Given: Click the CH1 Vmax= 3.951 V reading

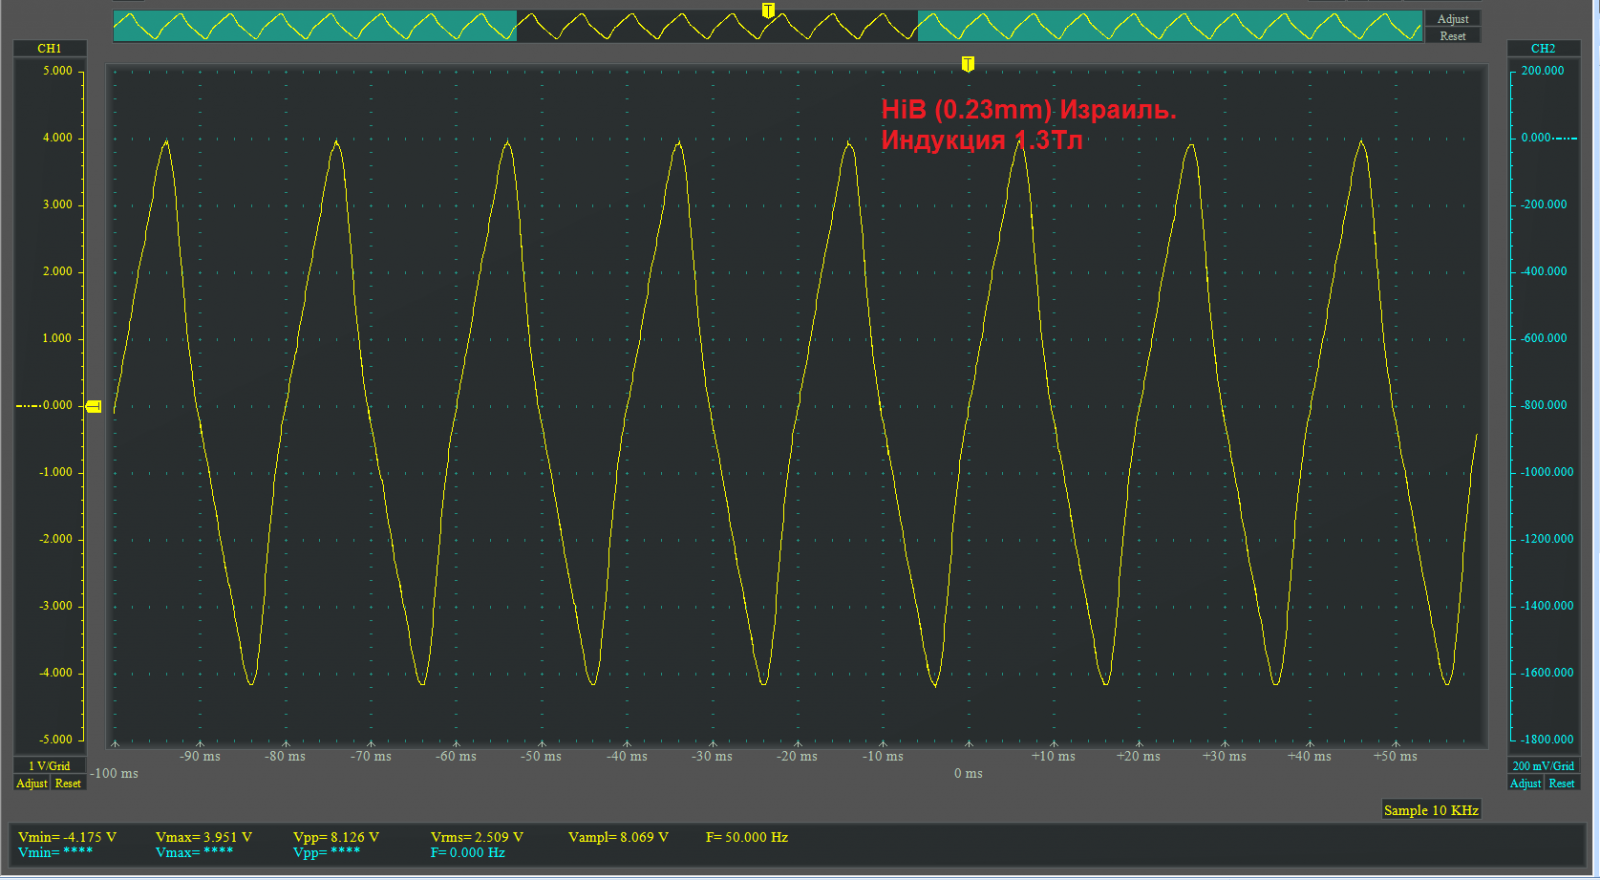Looking at the screenshot, I should pos(204,837).
